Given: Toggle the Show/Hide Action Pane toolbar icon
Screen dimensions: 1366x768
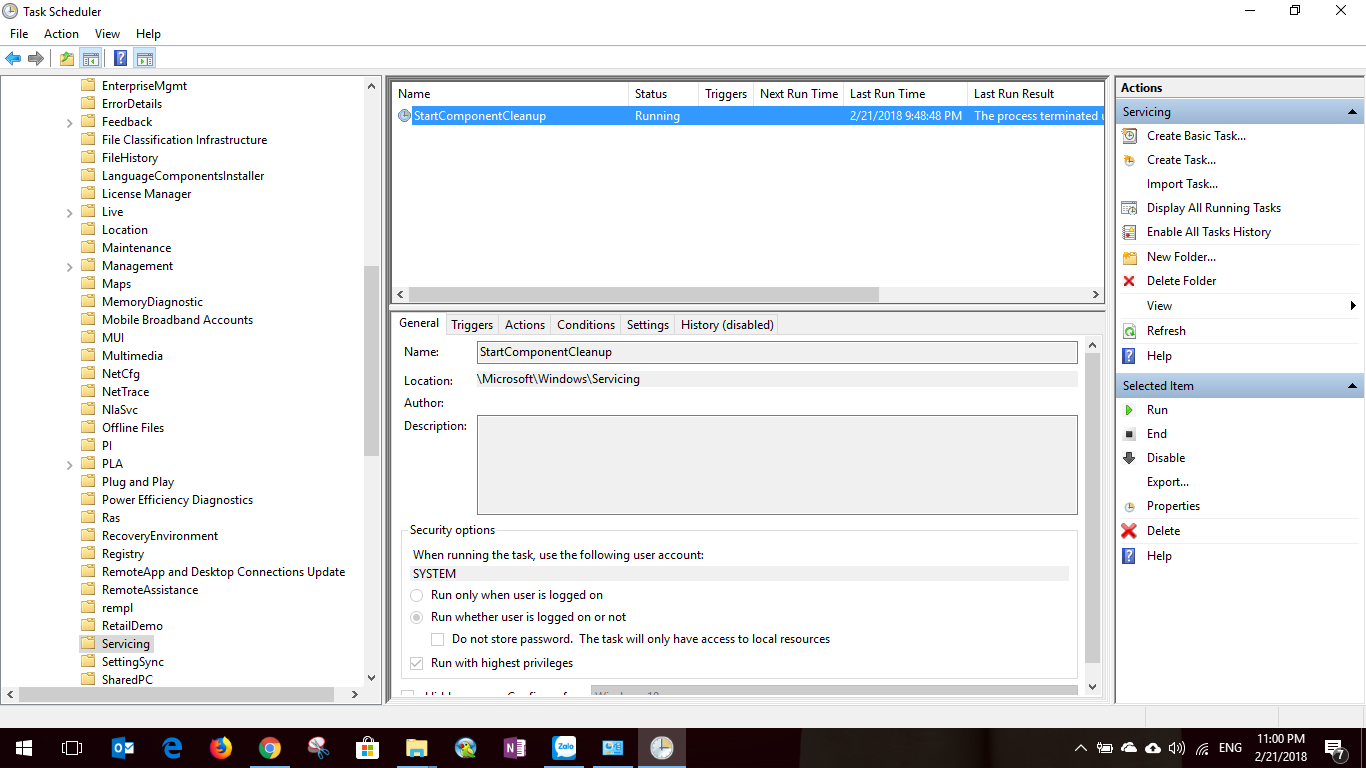Looking at the screenshot, I should pos(144,57).
